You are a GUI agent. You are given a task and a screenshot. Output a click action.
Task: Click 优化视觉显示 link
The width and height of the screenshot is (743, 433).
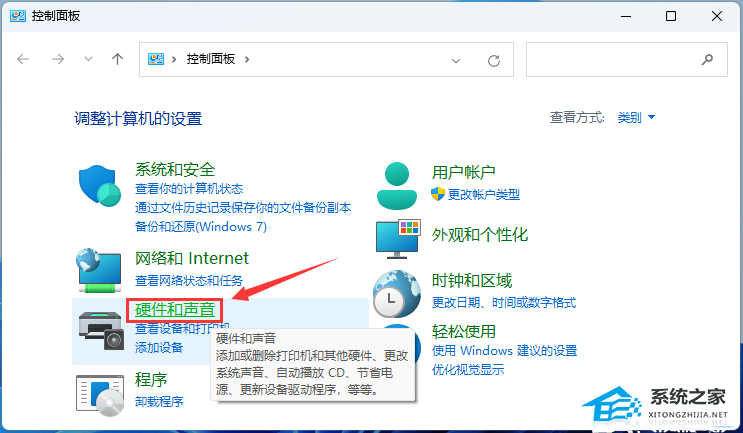(468, 370)
